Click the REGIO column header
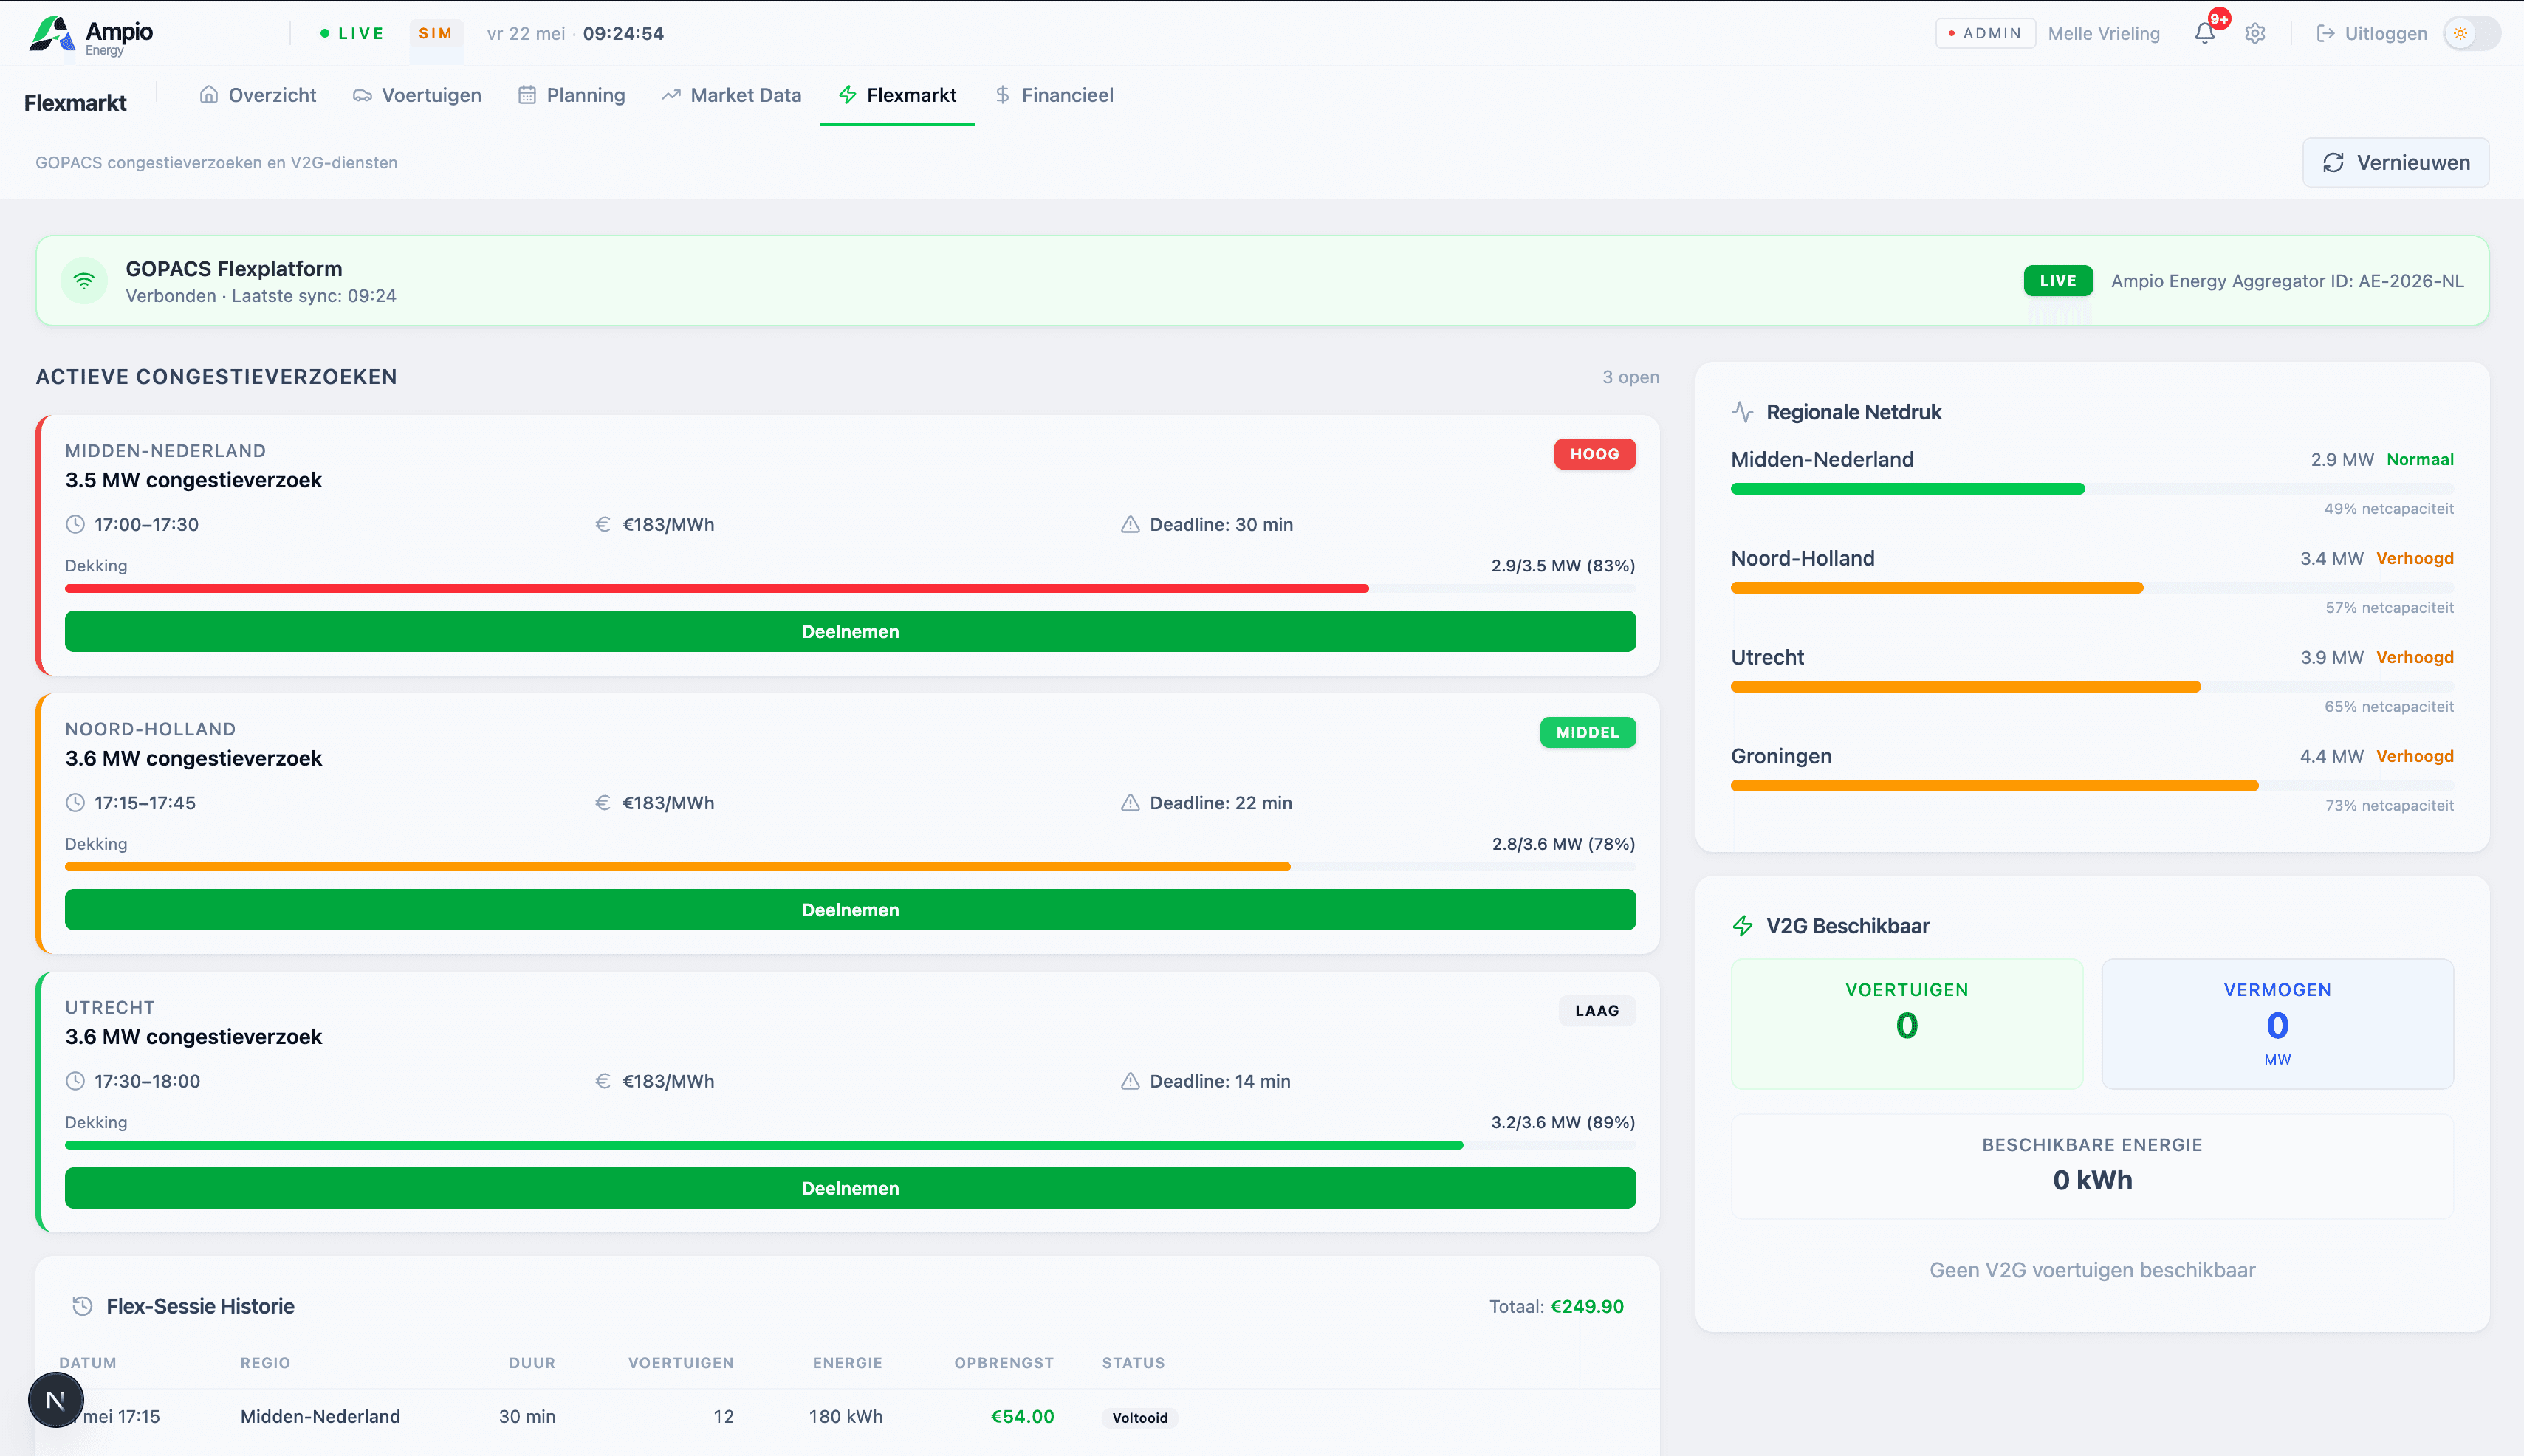This screenshot has width=2524, height=1456. pyautogui.click(x=265, y=1363)
